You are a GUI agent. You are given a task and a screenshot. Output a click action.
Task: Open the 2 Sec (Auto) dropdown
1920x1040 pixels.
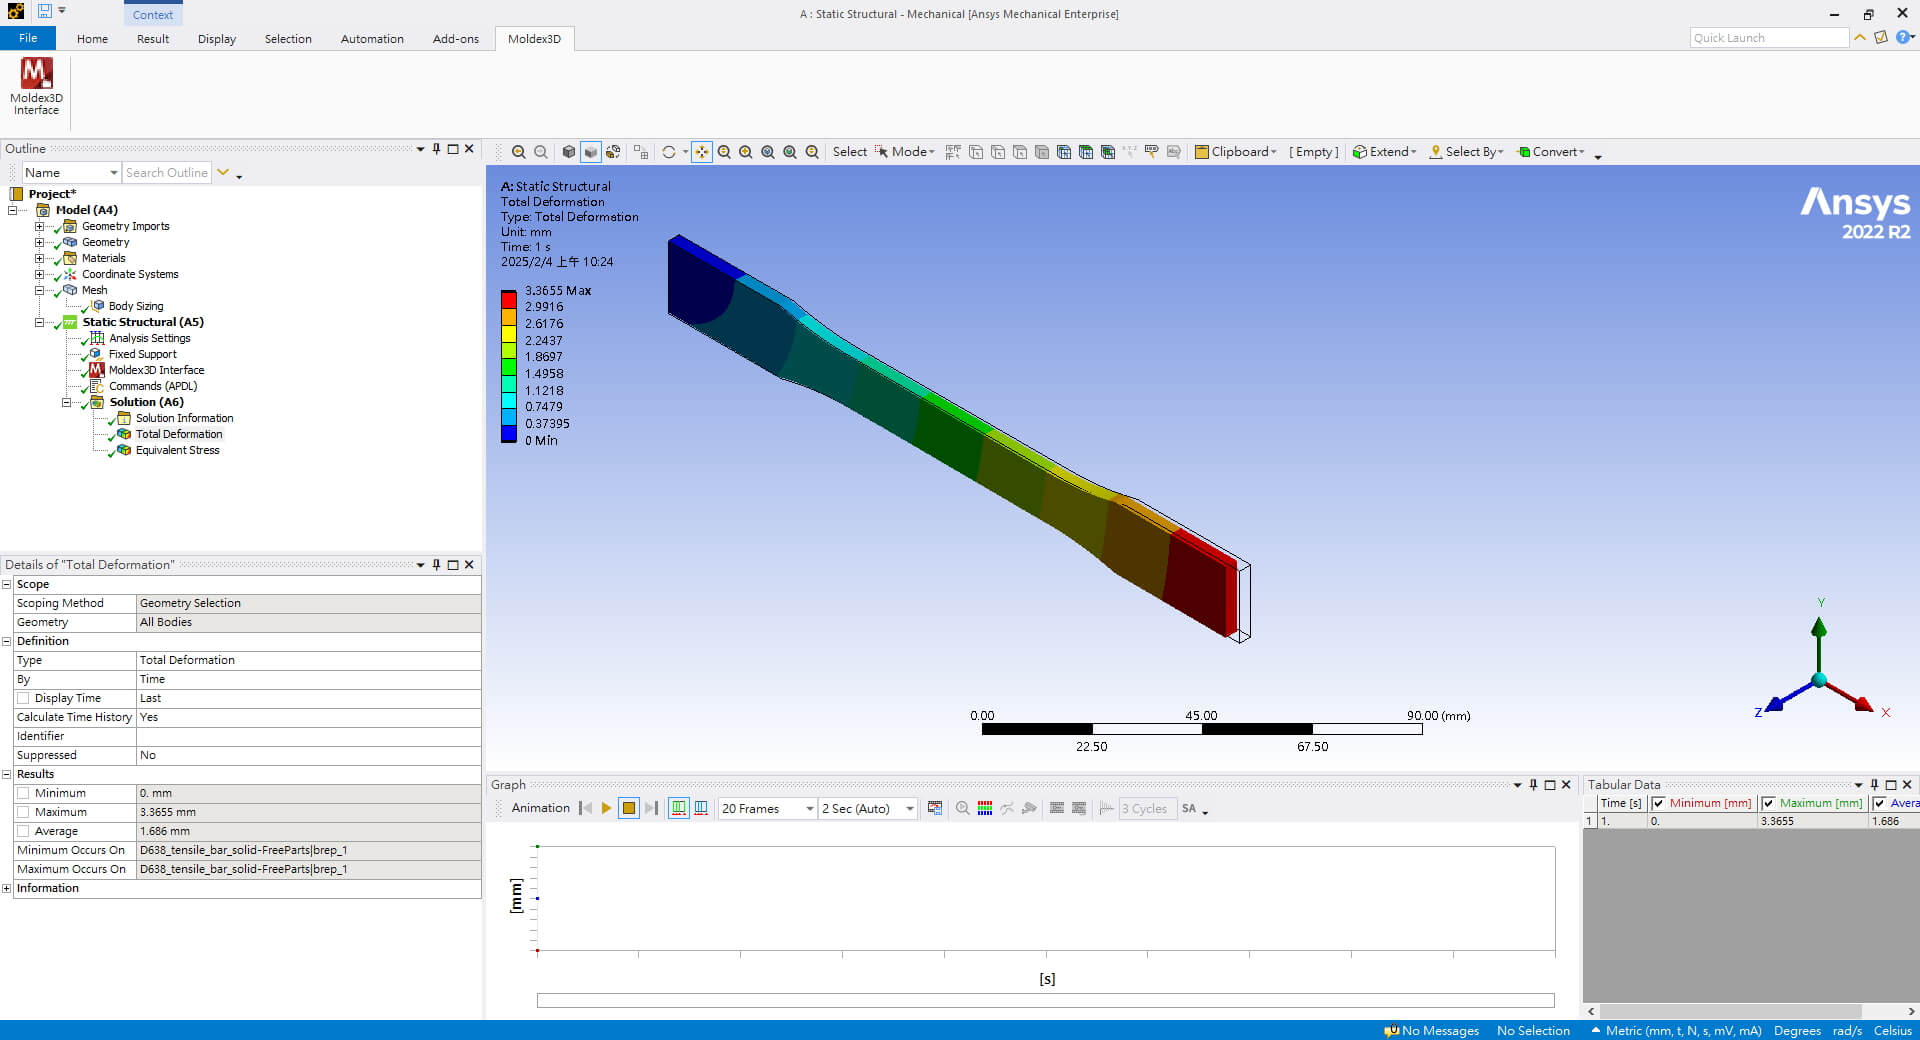click(867, 808)
